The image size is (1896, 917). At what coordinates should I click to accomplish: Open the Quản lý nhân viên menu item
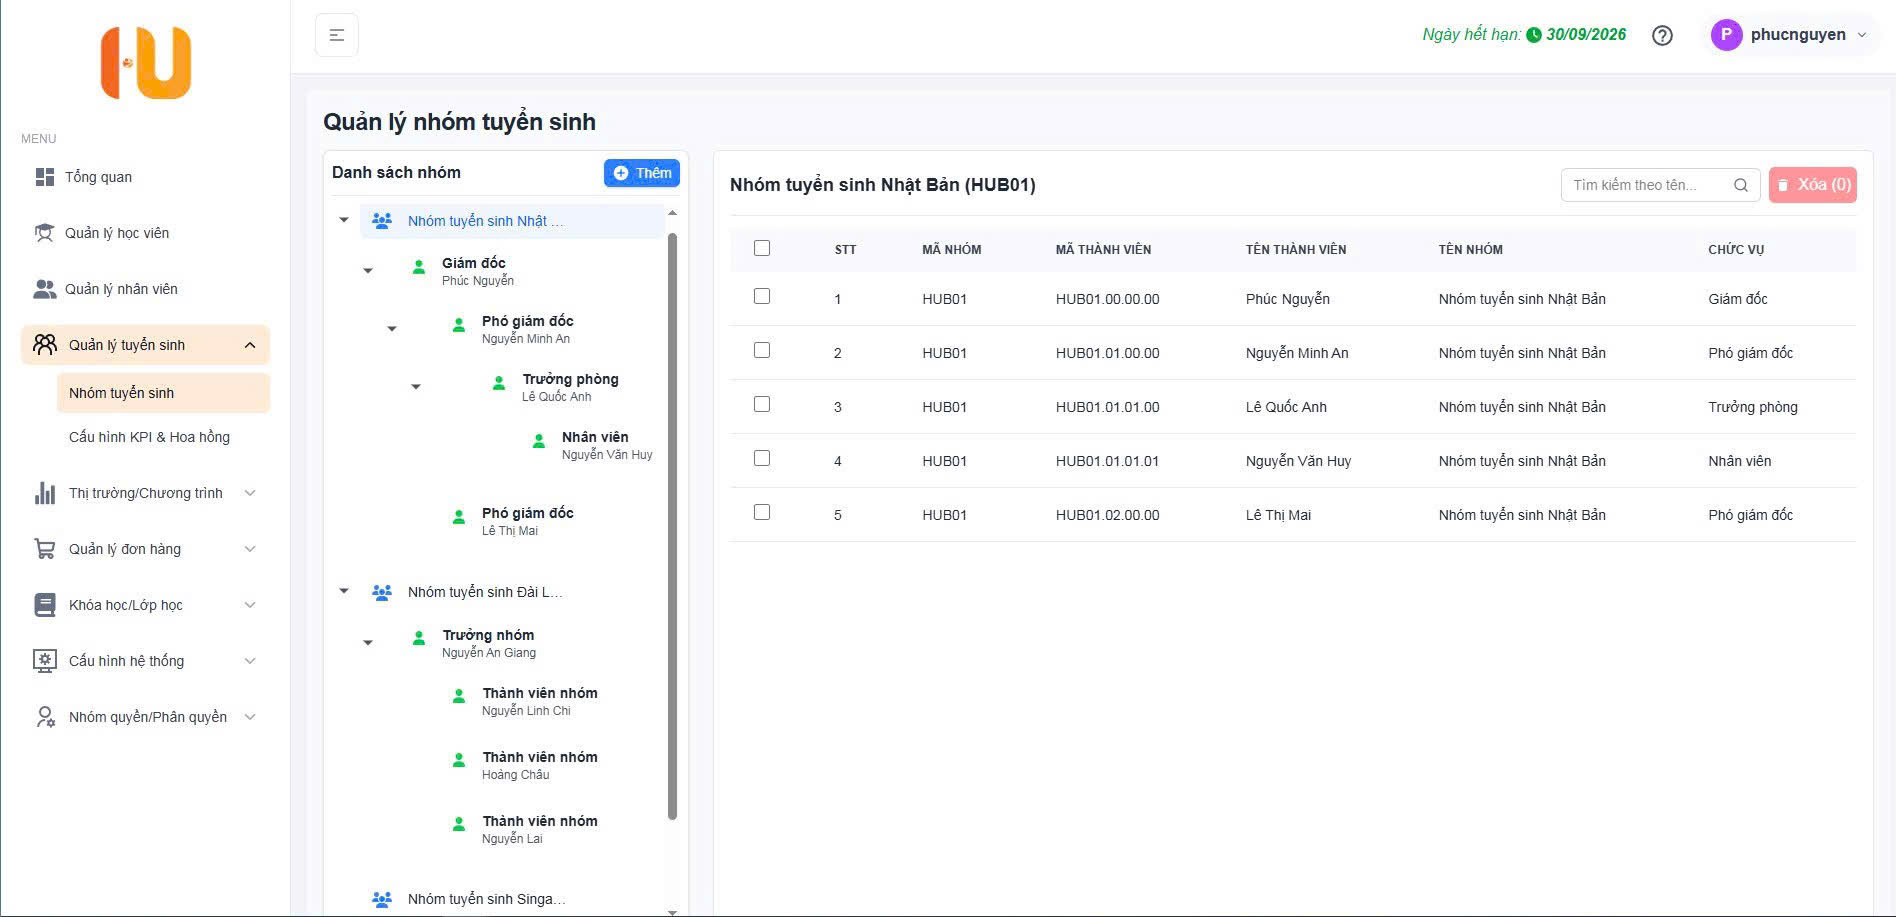pos(121,289)
